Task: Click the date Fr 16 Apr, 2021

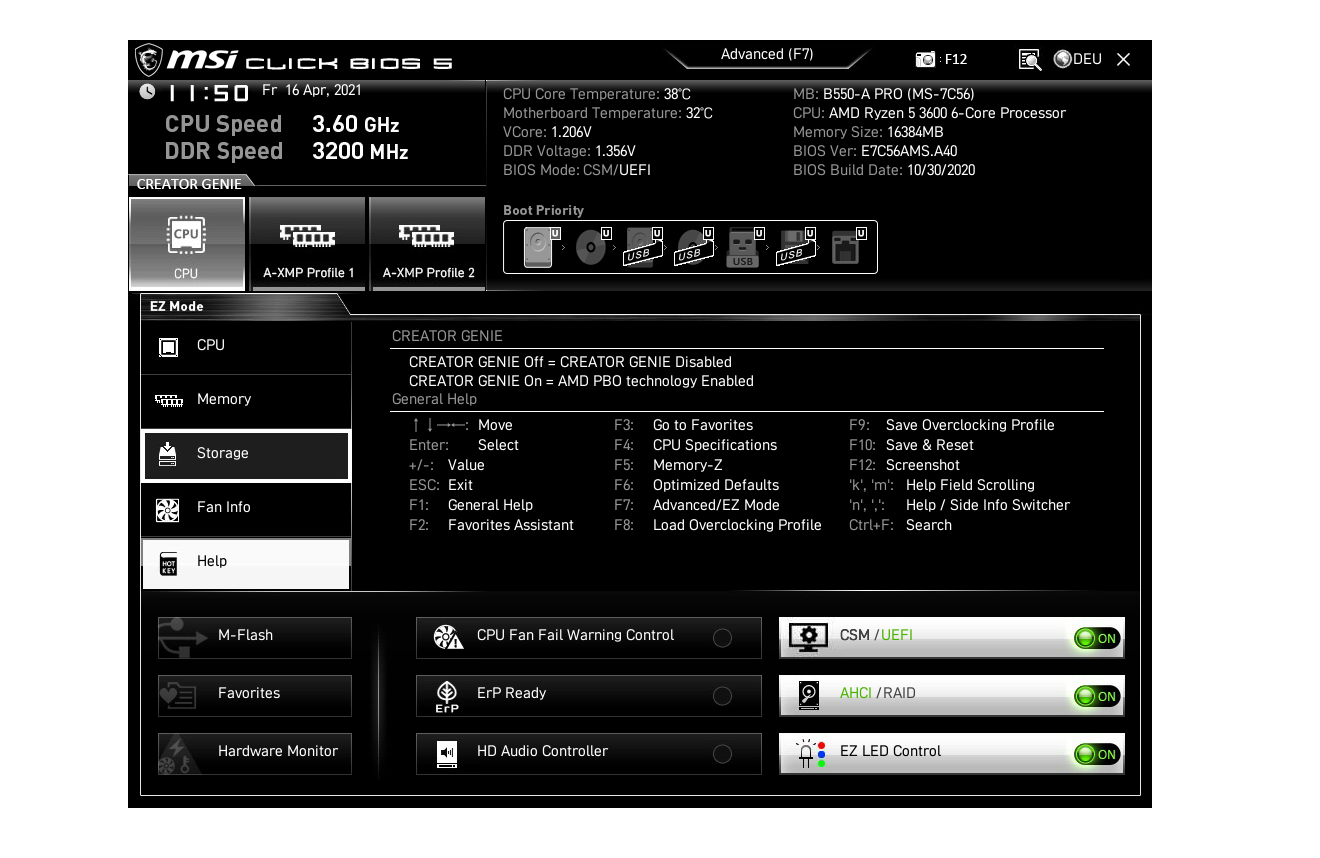Action: click(311, 90)
